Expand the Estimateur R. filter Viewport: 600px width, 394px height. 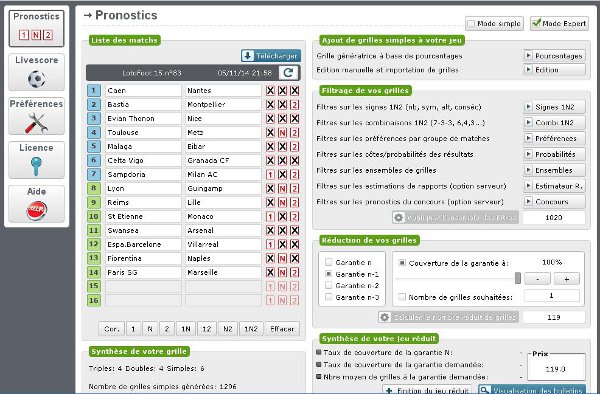[554, 186]
